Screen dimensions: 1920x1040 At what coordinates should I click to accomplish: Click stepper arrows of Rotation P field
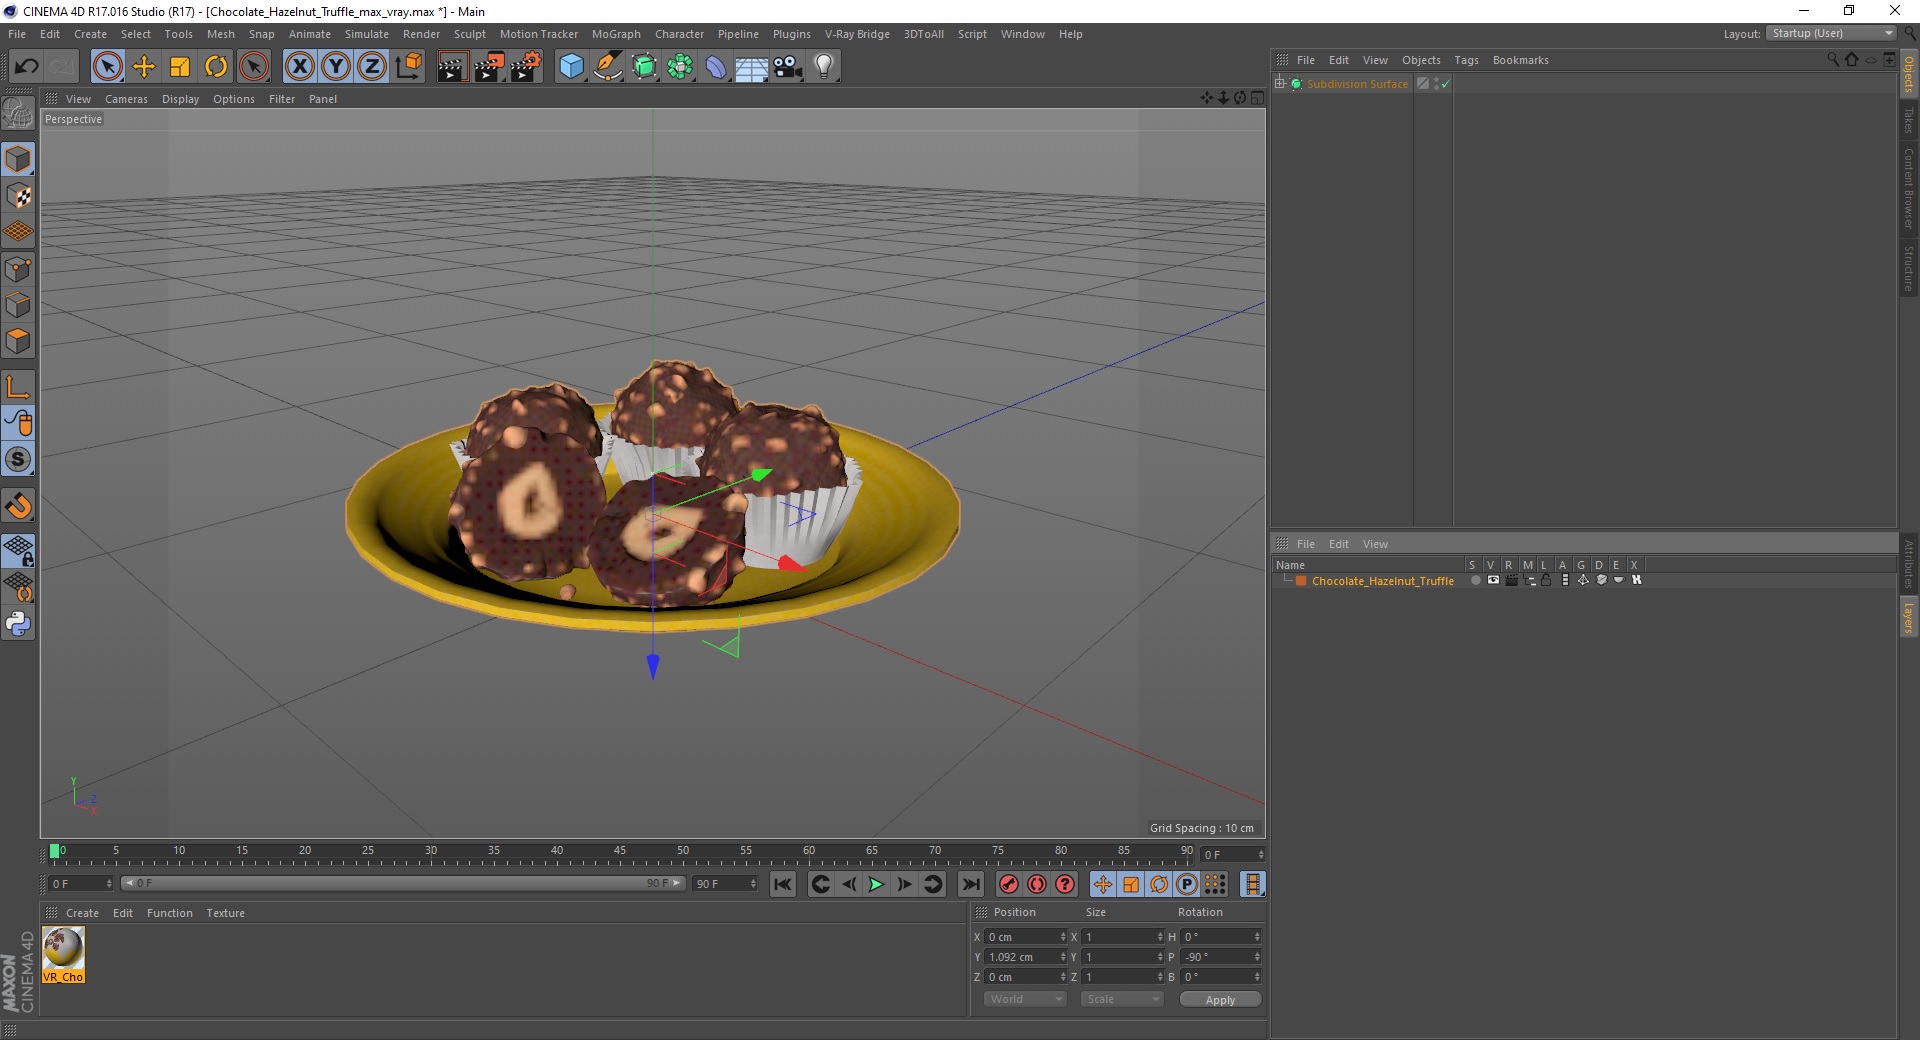point(1257,957)
